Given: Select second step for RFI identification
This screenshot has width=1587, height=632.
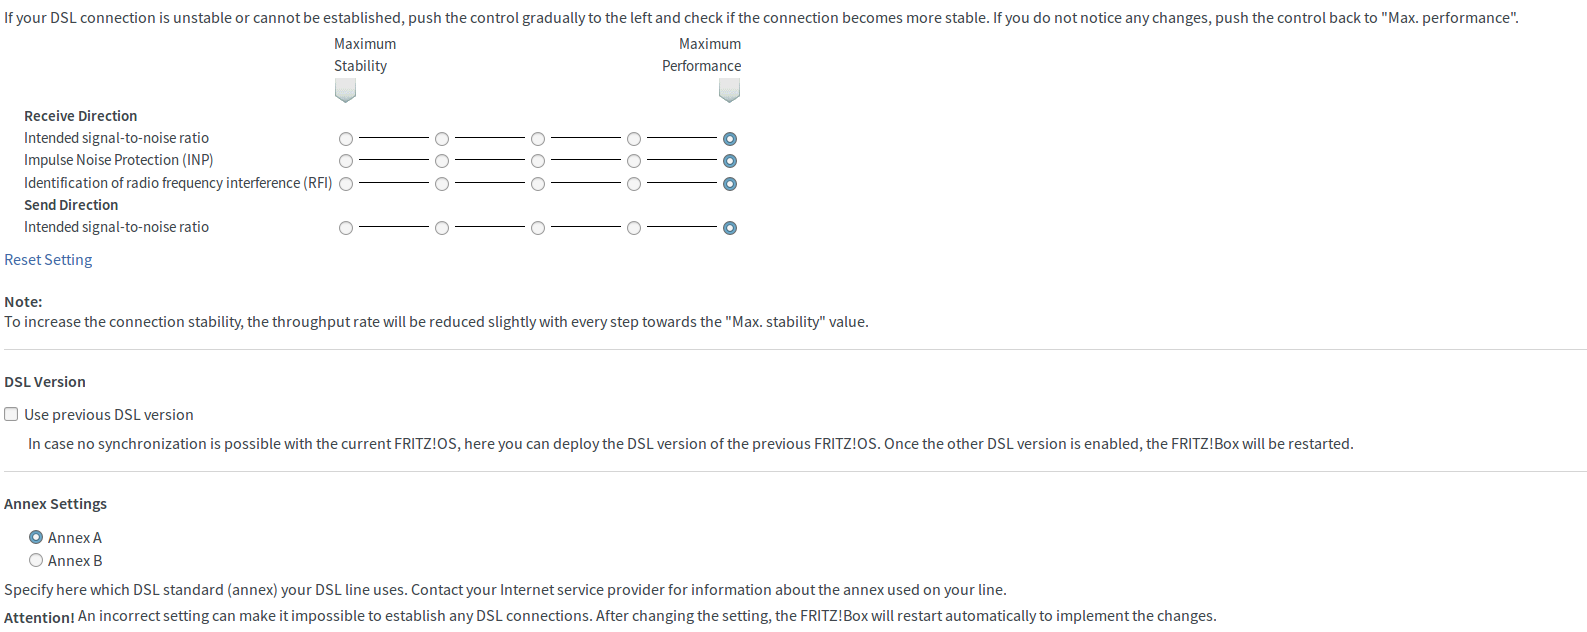Looking at the screenshot, I should [442, 184].
